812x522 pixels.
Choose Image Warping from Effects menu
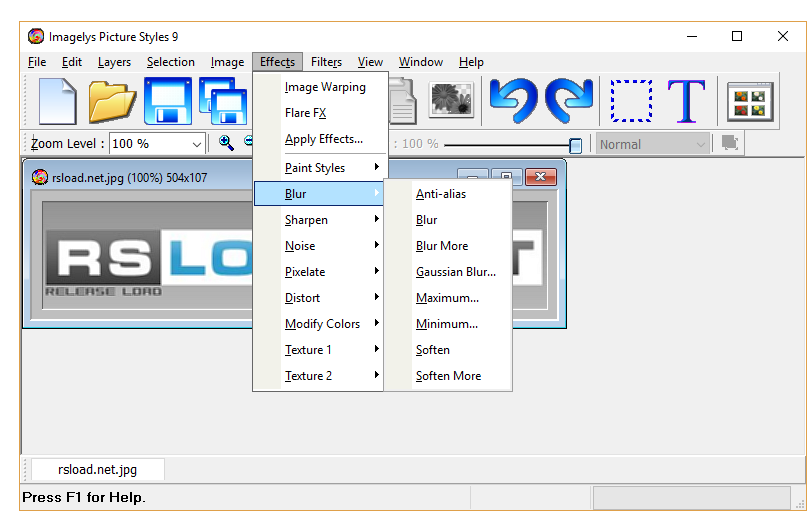pyautogui.click(x=321, y=87)
